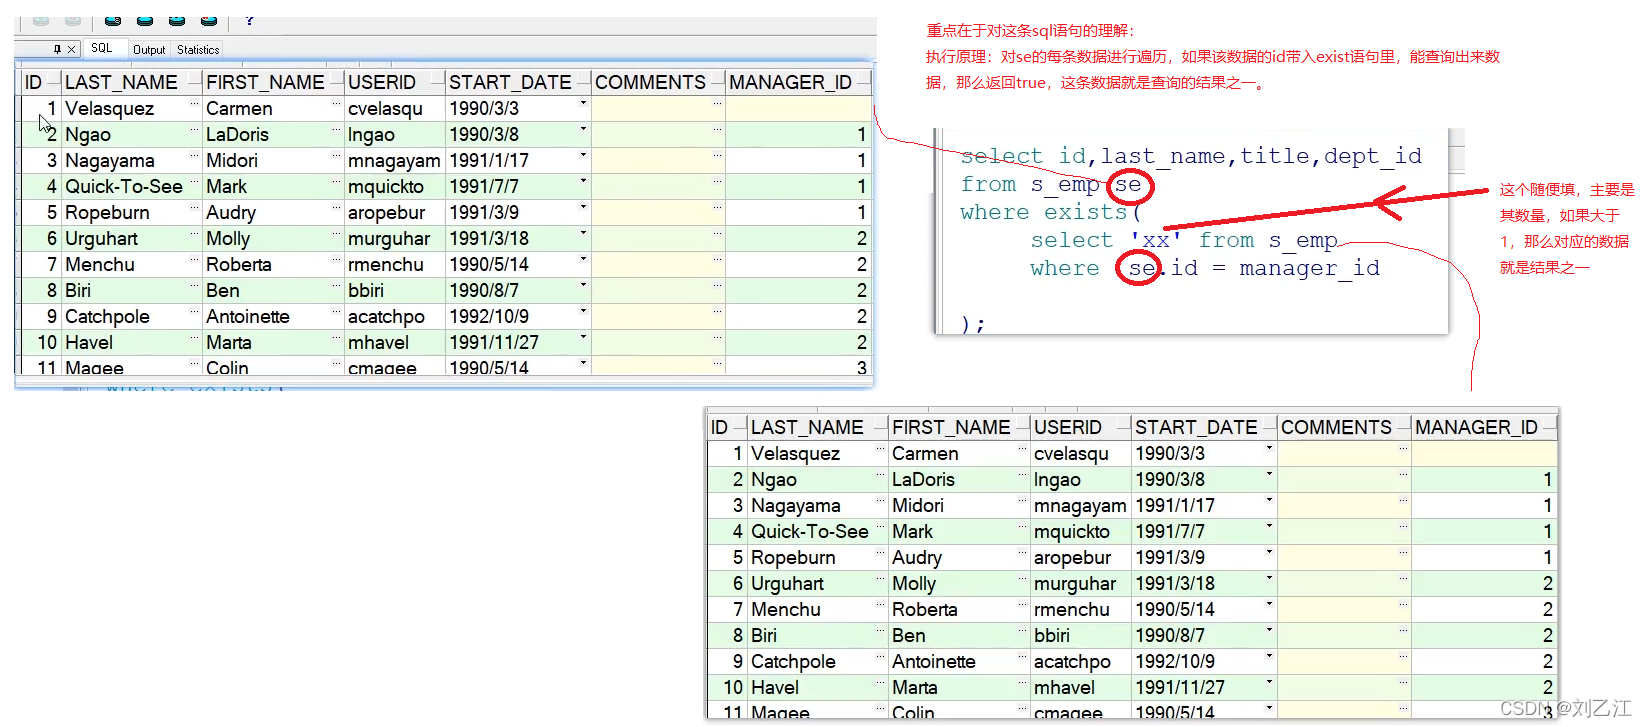Screen dimensions: 1647x727
Task: Open date dropdown for 1991/7/7 in upper grid
Action: [583, 181]
